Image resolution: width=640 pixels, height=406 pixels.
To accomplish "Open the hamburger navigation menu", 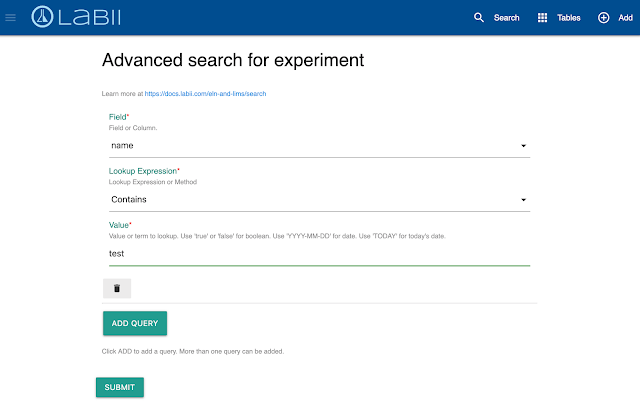I will pos(11,17).
